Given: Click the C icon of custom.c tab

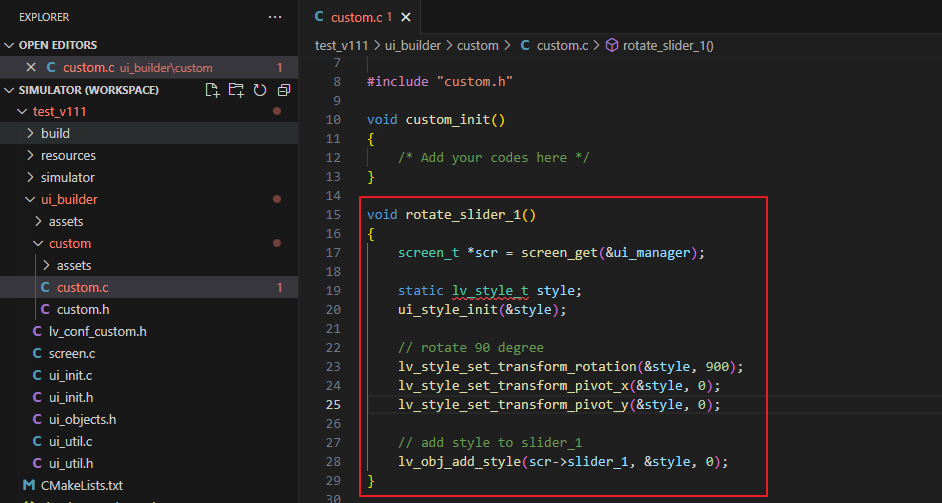Looking at the screenshot, I should [319, 17].
